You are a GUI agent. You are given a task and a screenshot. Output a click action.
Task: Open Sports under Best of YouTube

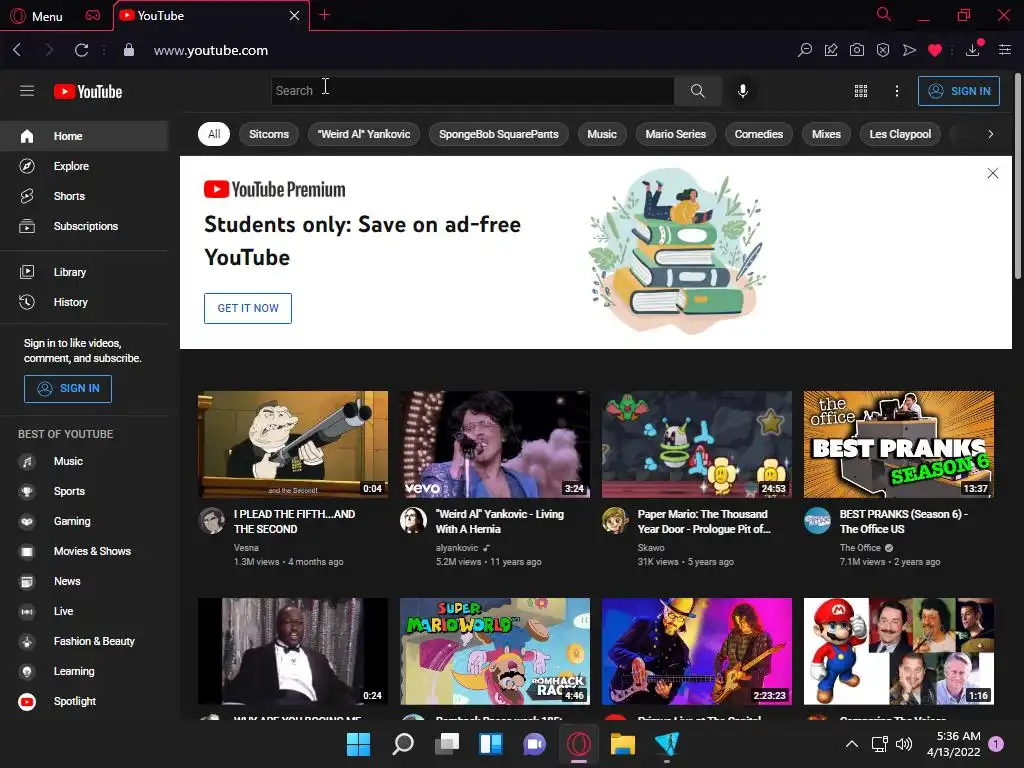point(84,491)
